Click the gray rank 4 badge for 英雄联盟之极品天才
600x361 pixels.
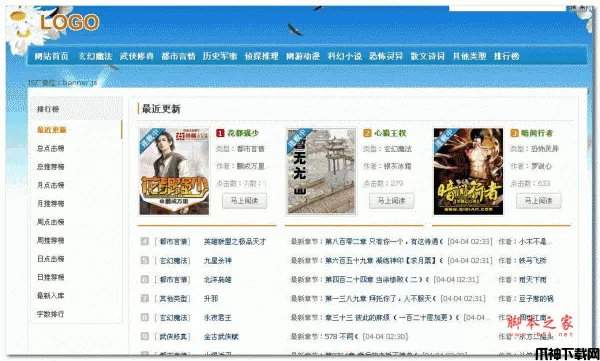click(145, 242)
